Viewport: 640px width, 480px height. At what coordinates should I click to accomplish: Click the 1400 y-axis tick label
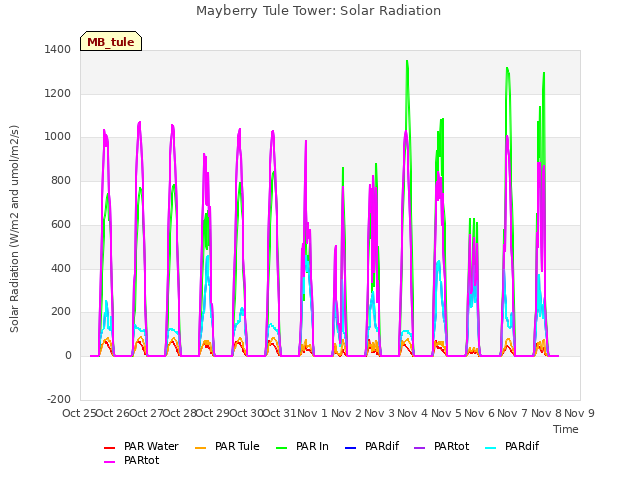tap(58, 49)
